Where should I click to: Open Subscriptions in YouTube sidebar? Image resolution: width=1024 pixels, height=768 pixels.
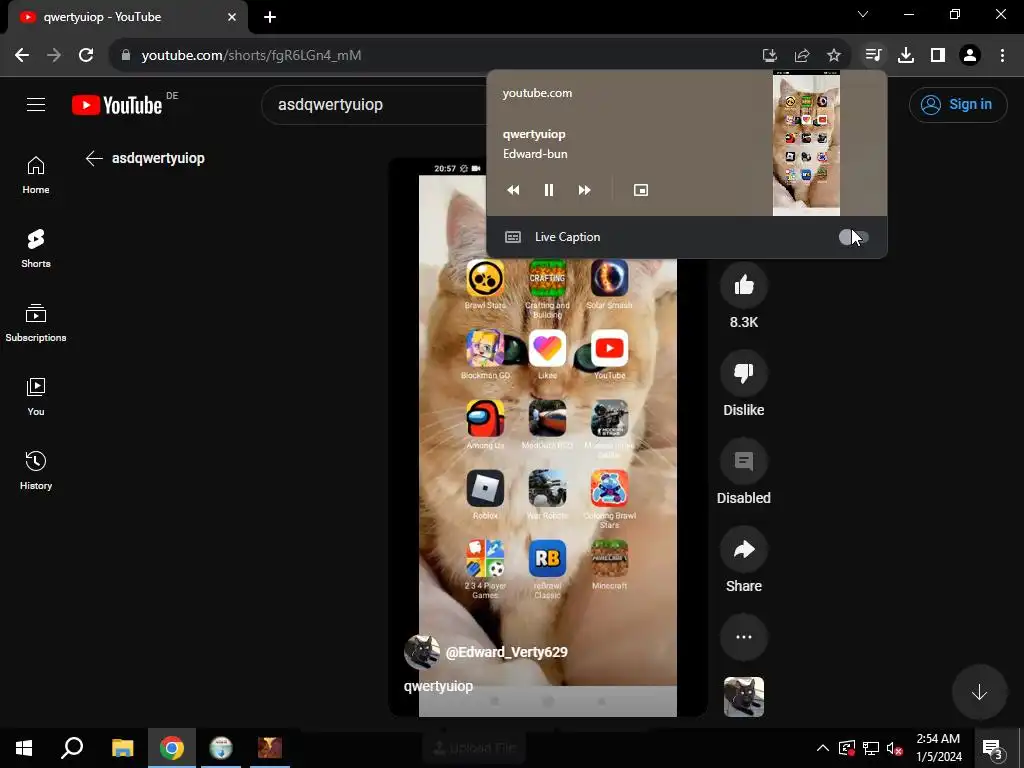pyautogui.click(x=36, y=323)
